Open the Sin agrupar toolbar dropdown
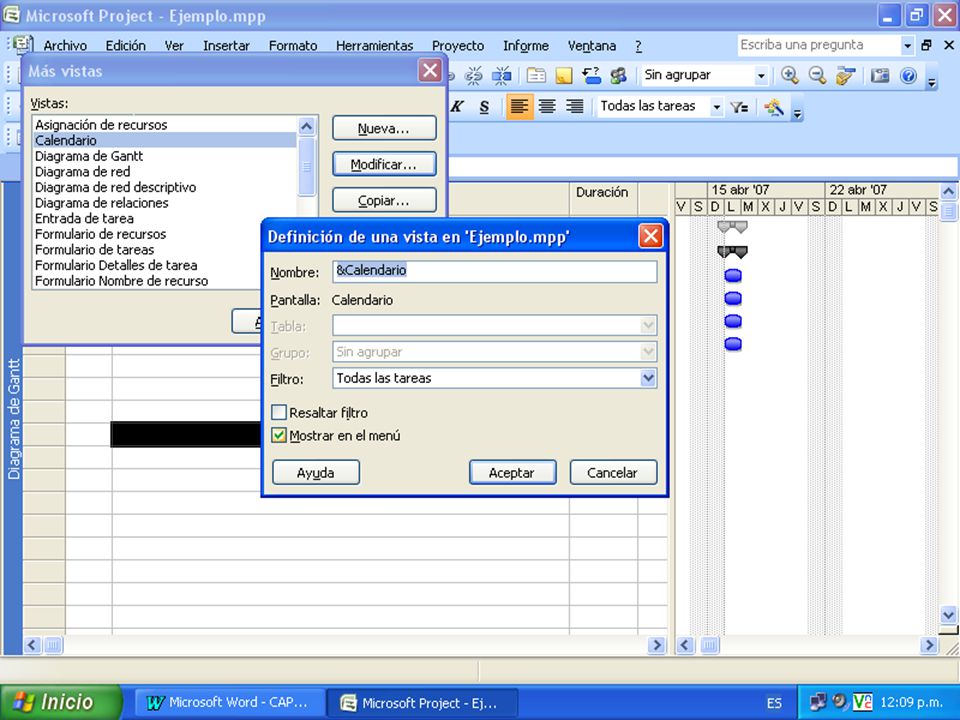 (761, 76)
